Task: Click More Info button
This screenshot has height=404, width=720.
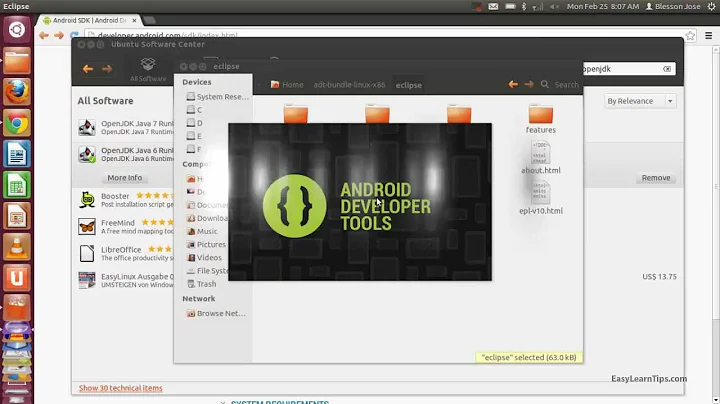Action: tap(124, 178)
